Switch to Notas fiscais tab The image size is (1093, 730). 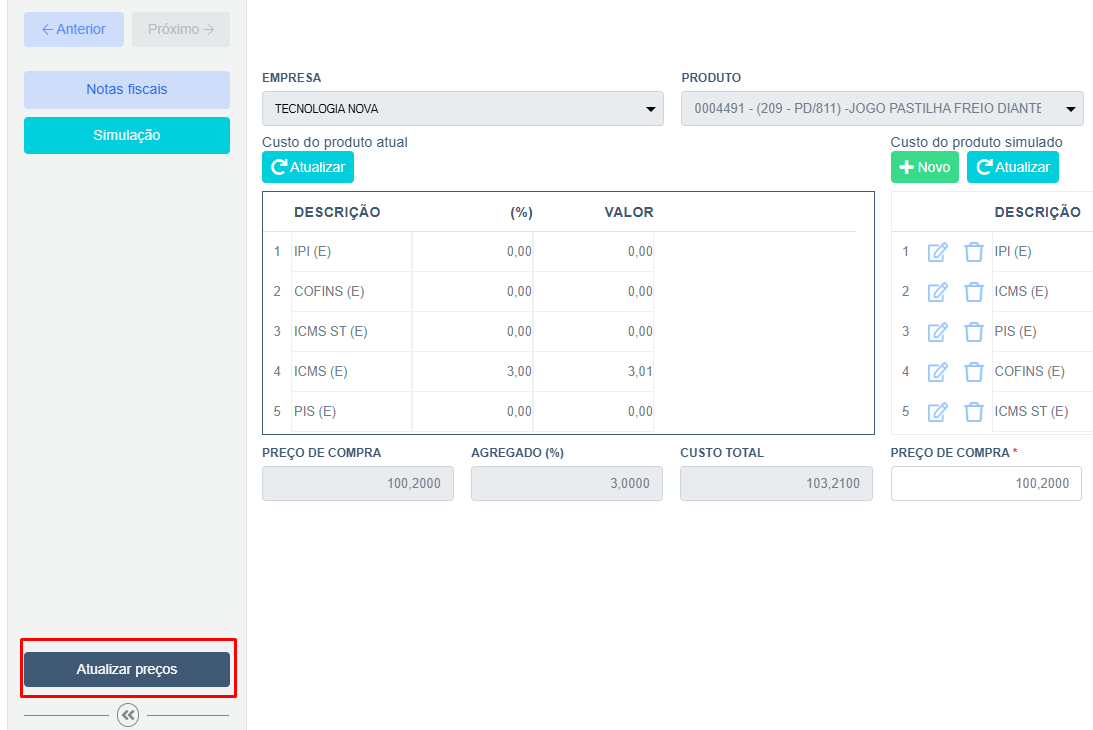[x=127, y=90]
